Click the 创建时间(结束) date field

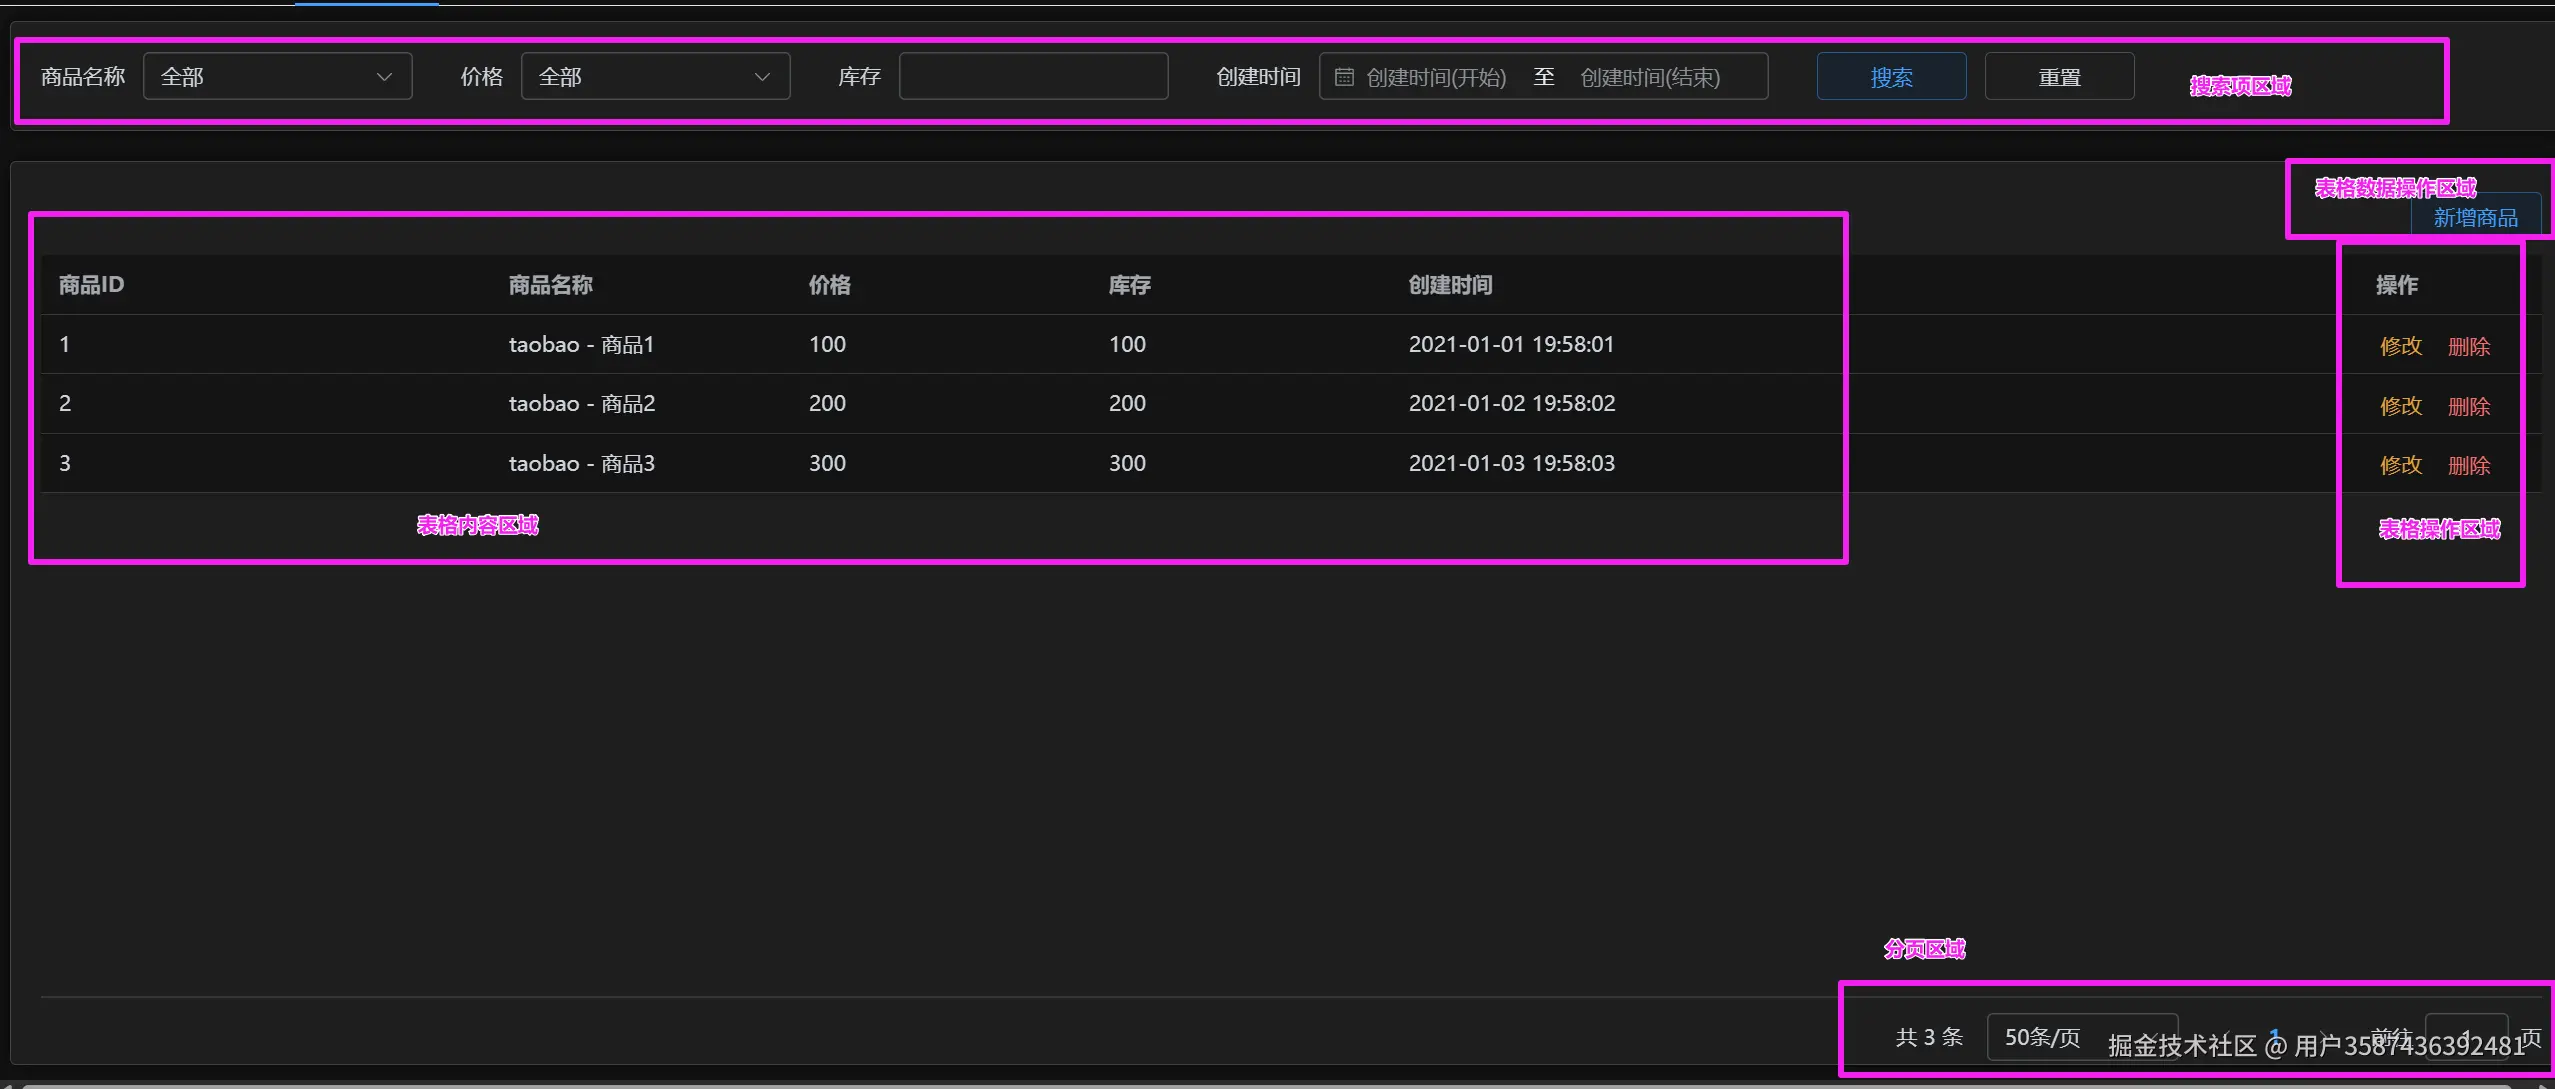click(x=1650, y=77)
